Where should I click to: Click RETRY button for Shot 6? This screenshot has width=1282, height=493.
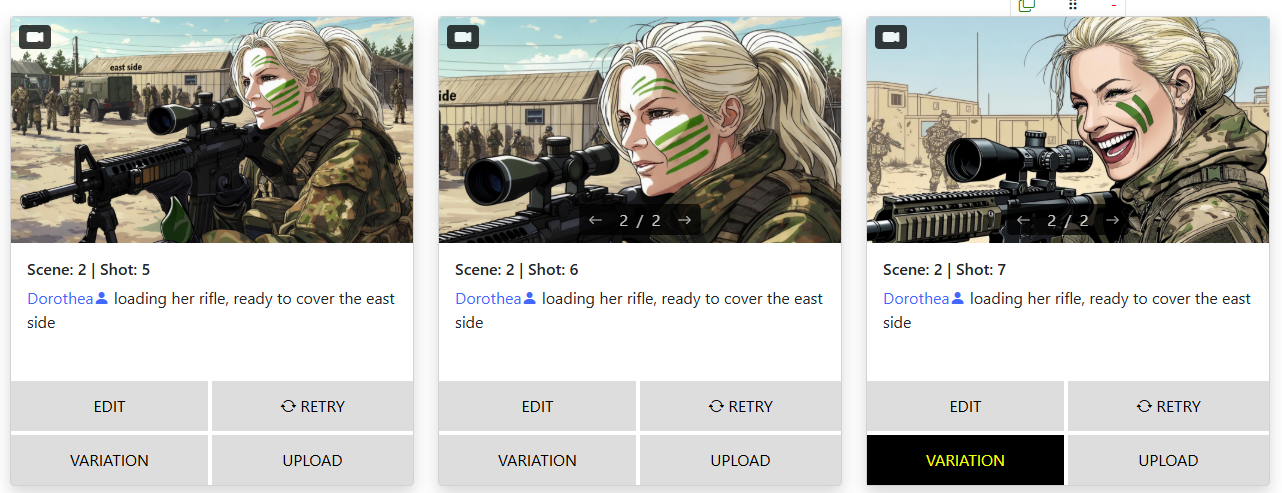point(740,406)
